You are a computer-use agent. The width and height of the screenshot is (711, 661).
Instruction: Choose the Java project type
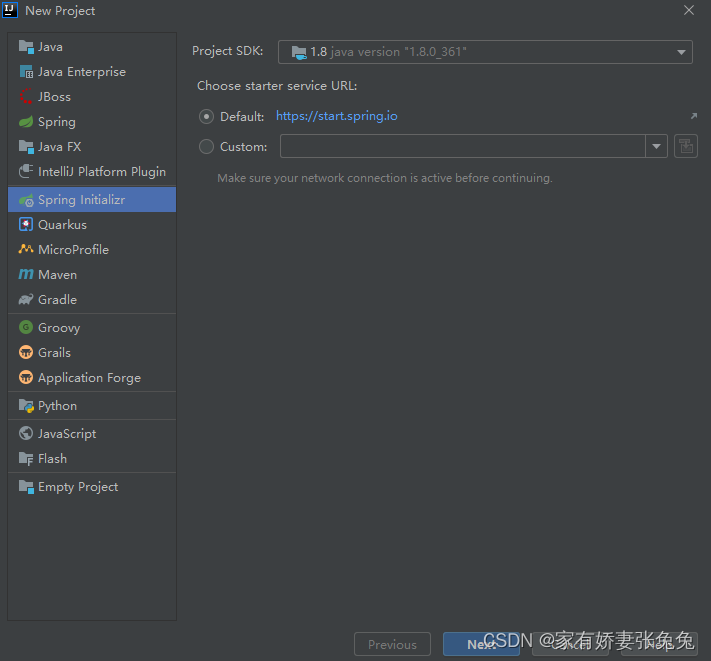[92, 47]
